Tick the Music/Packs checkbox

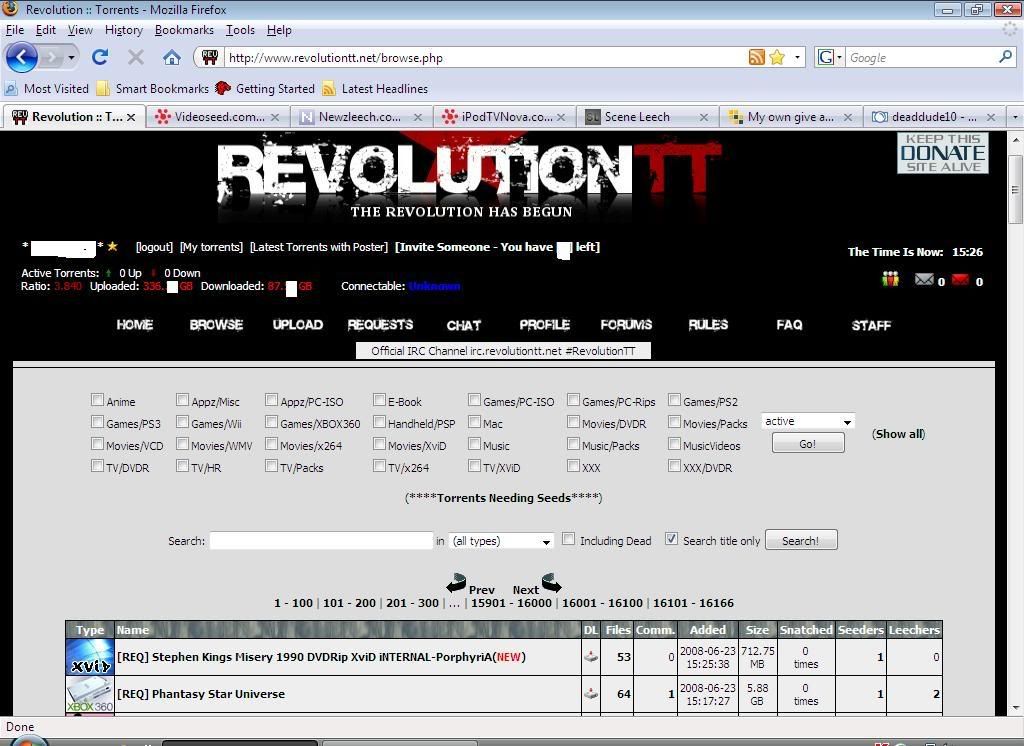point(573,444)
